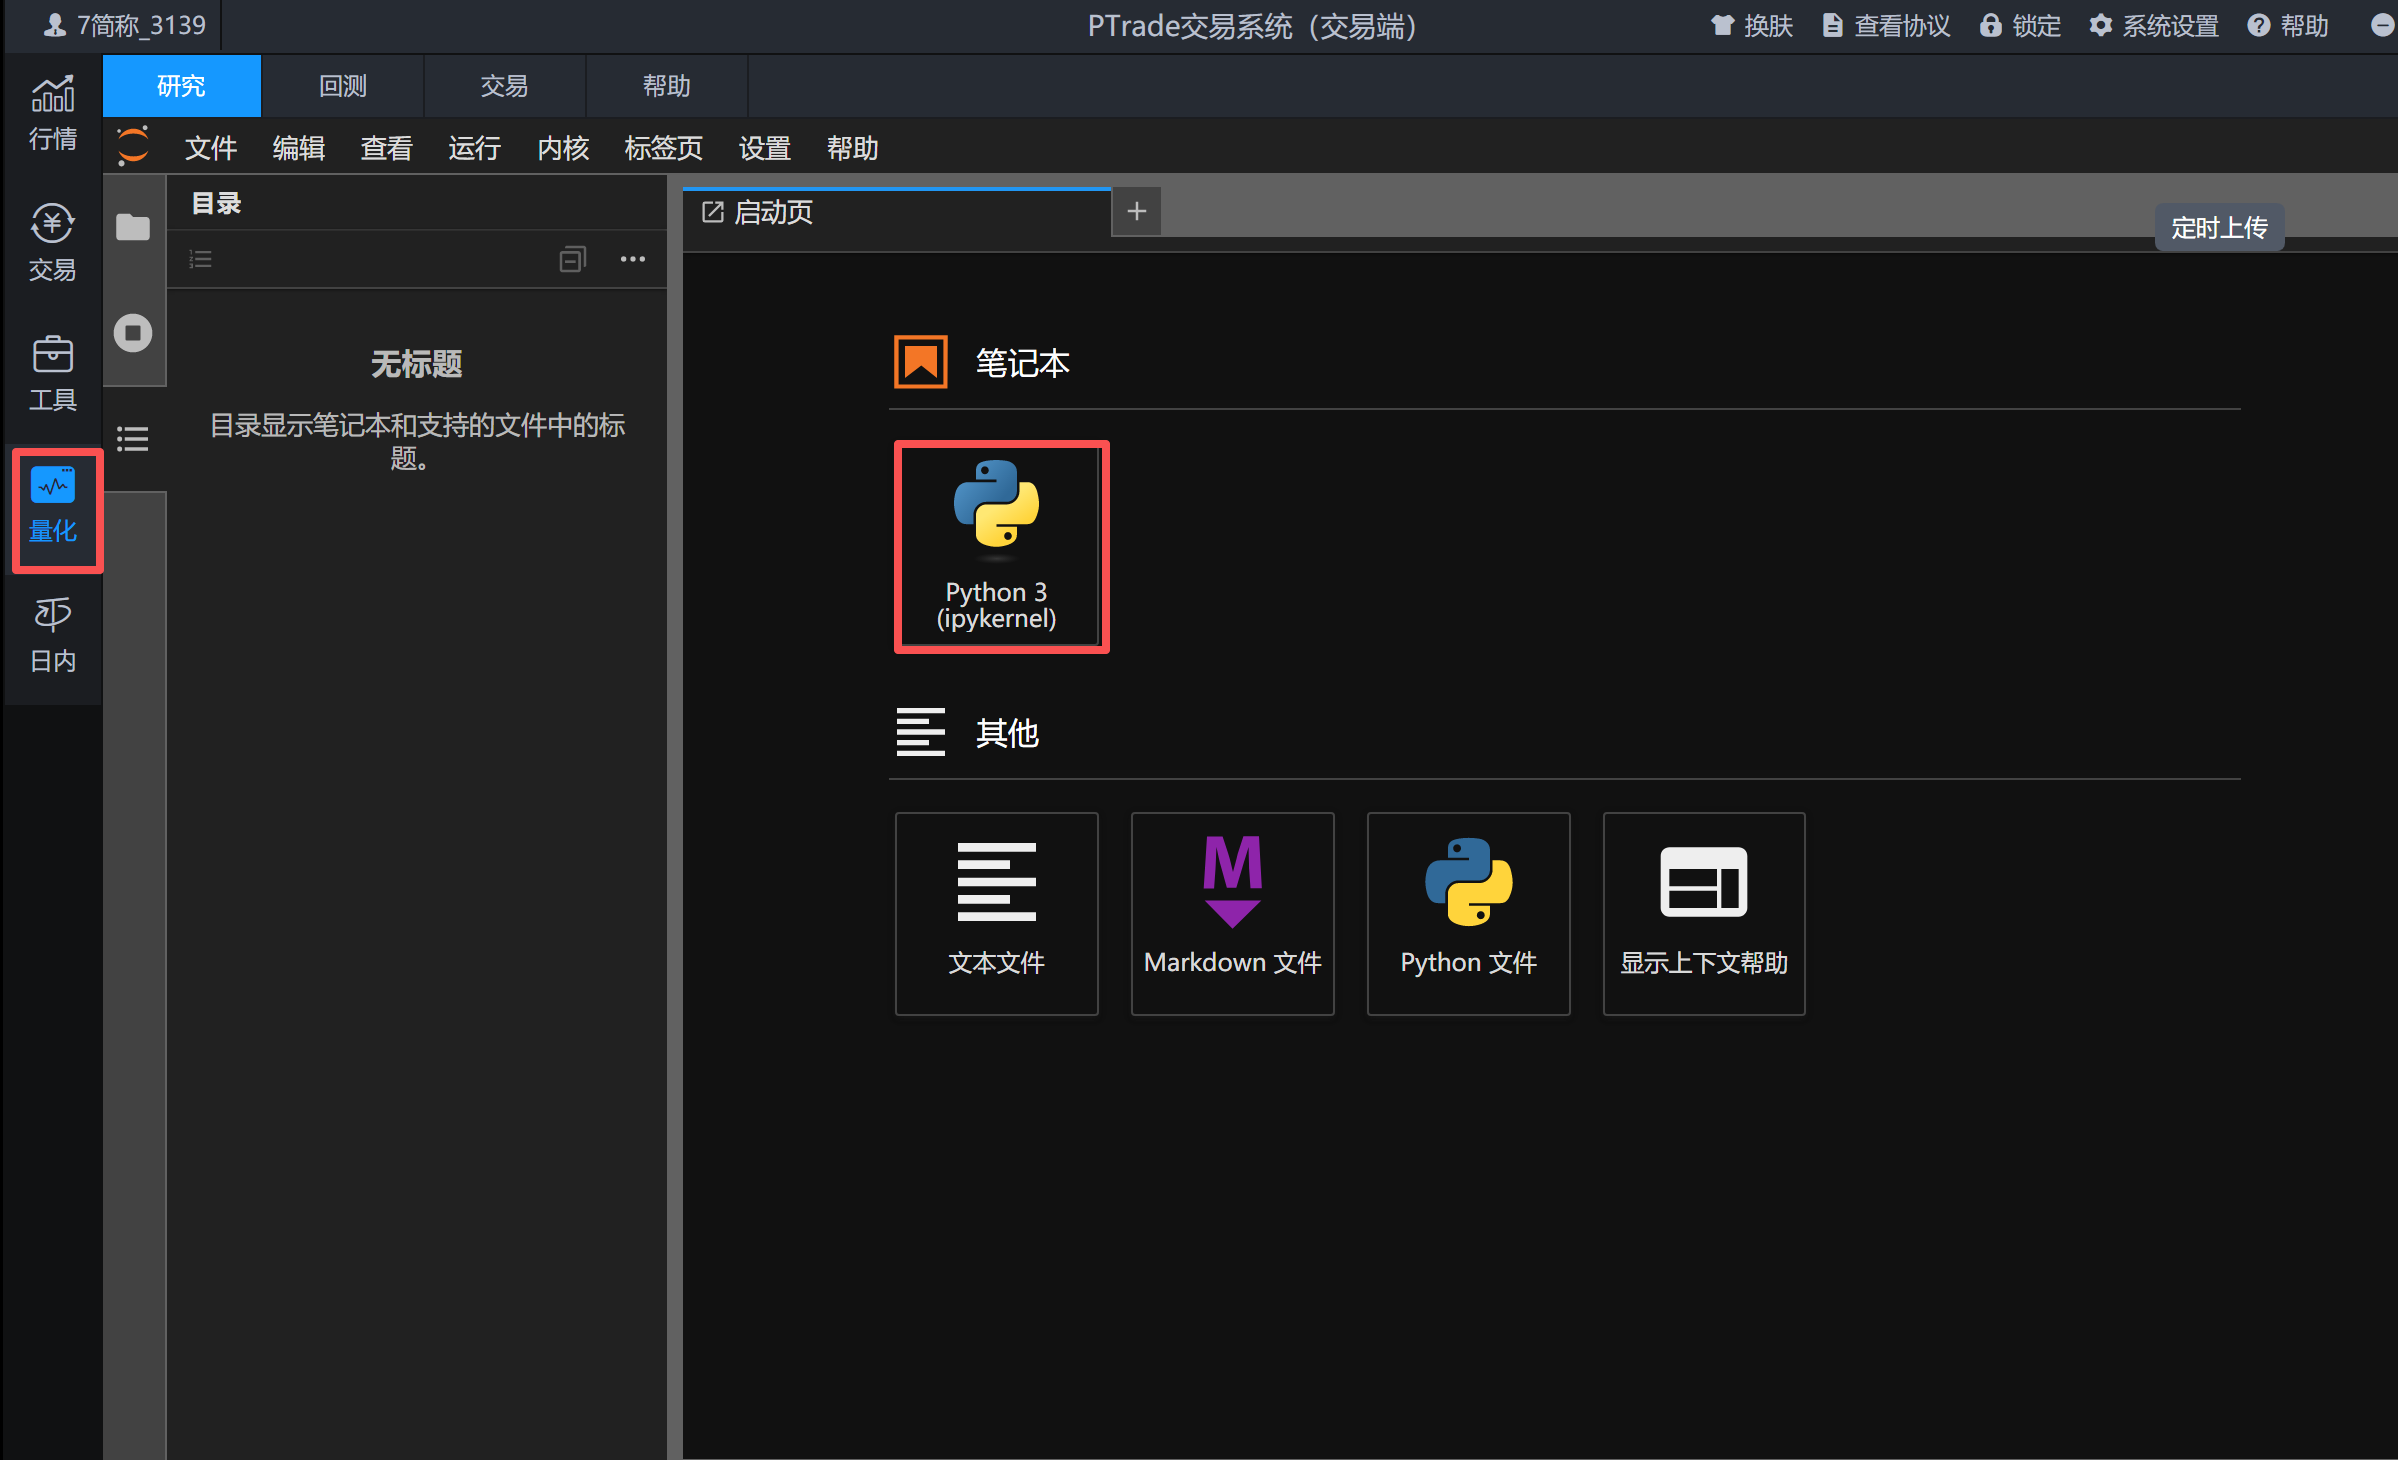The height and width of the screenshot is (1460, 2398).
Task: Open the 行情 market sidebar icon
Action: pyautogui.click(x=52, y=112)
